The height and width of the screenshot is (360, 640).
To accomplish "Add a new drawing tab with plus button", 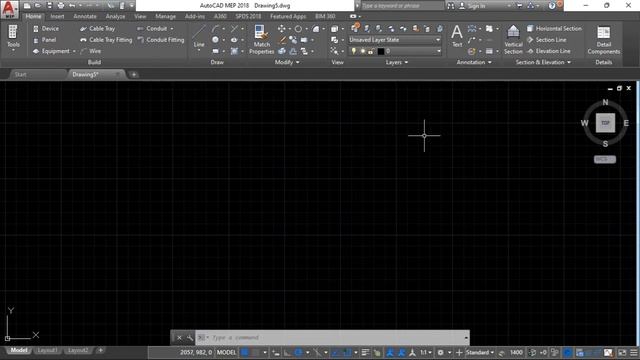I will (133, 74).
